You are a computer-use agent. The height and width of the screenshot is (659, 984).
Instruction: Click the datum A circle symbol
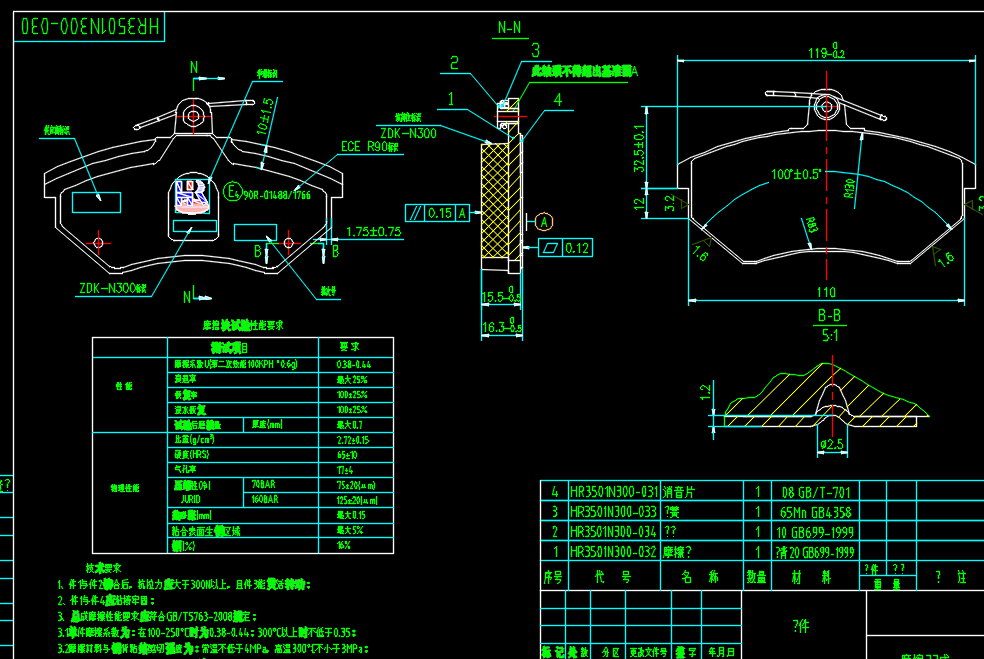(543, 221)
